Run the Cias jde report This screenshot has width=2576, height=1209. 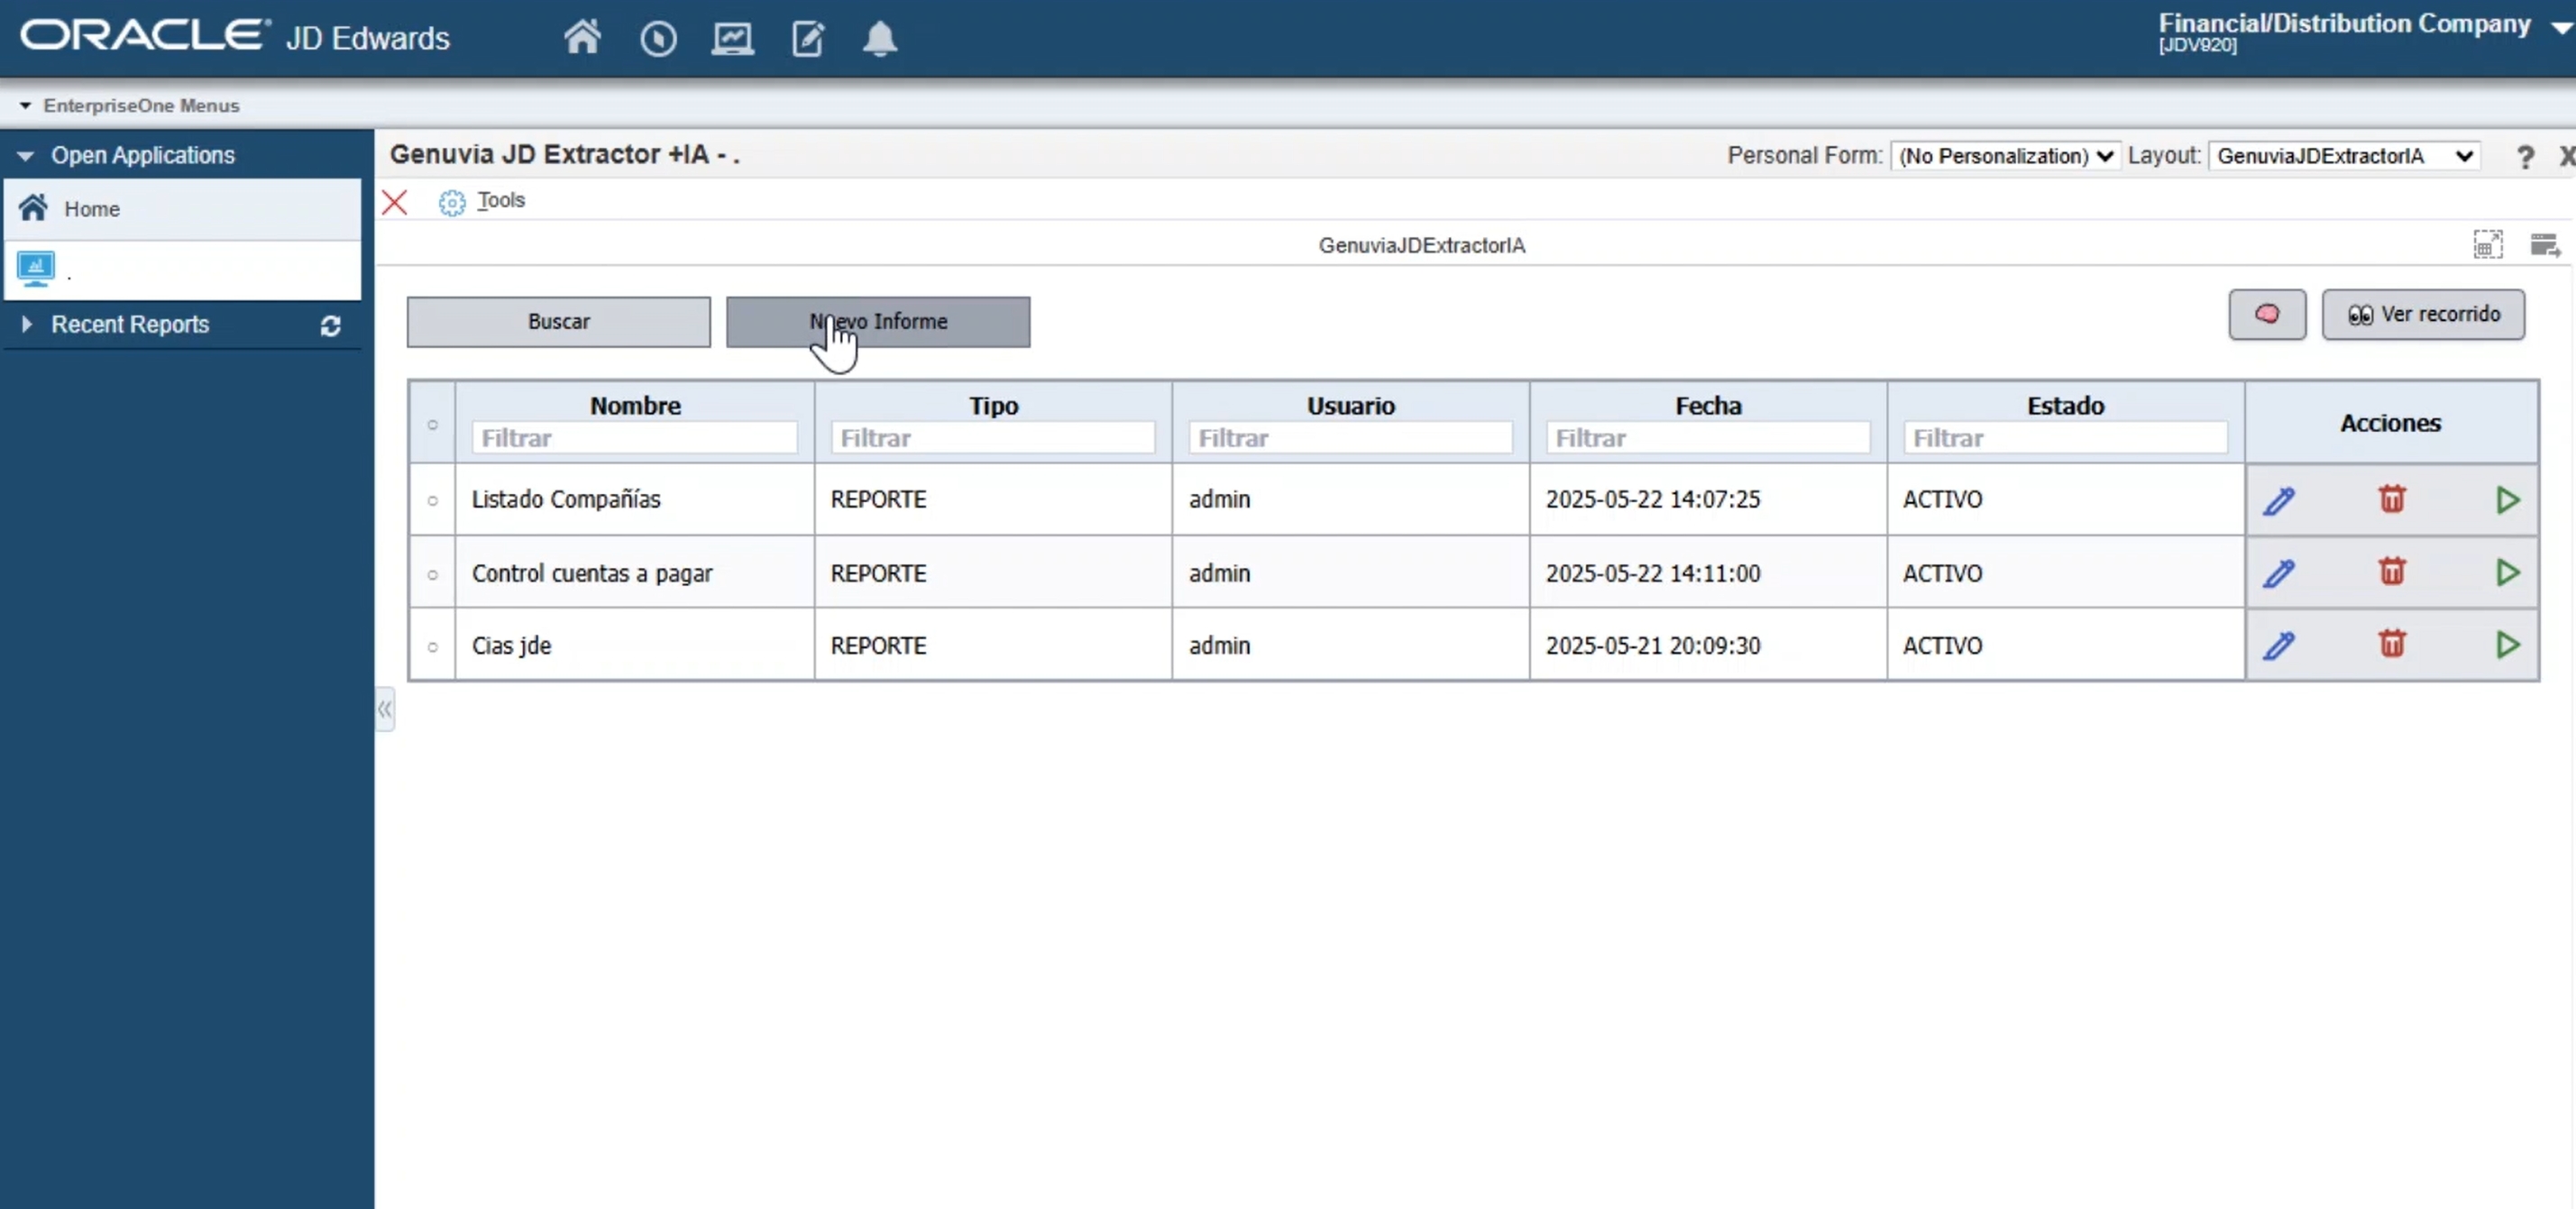2507,644
